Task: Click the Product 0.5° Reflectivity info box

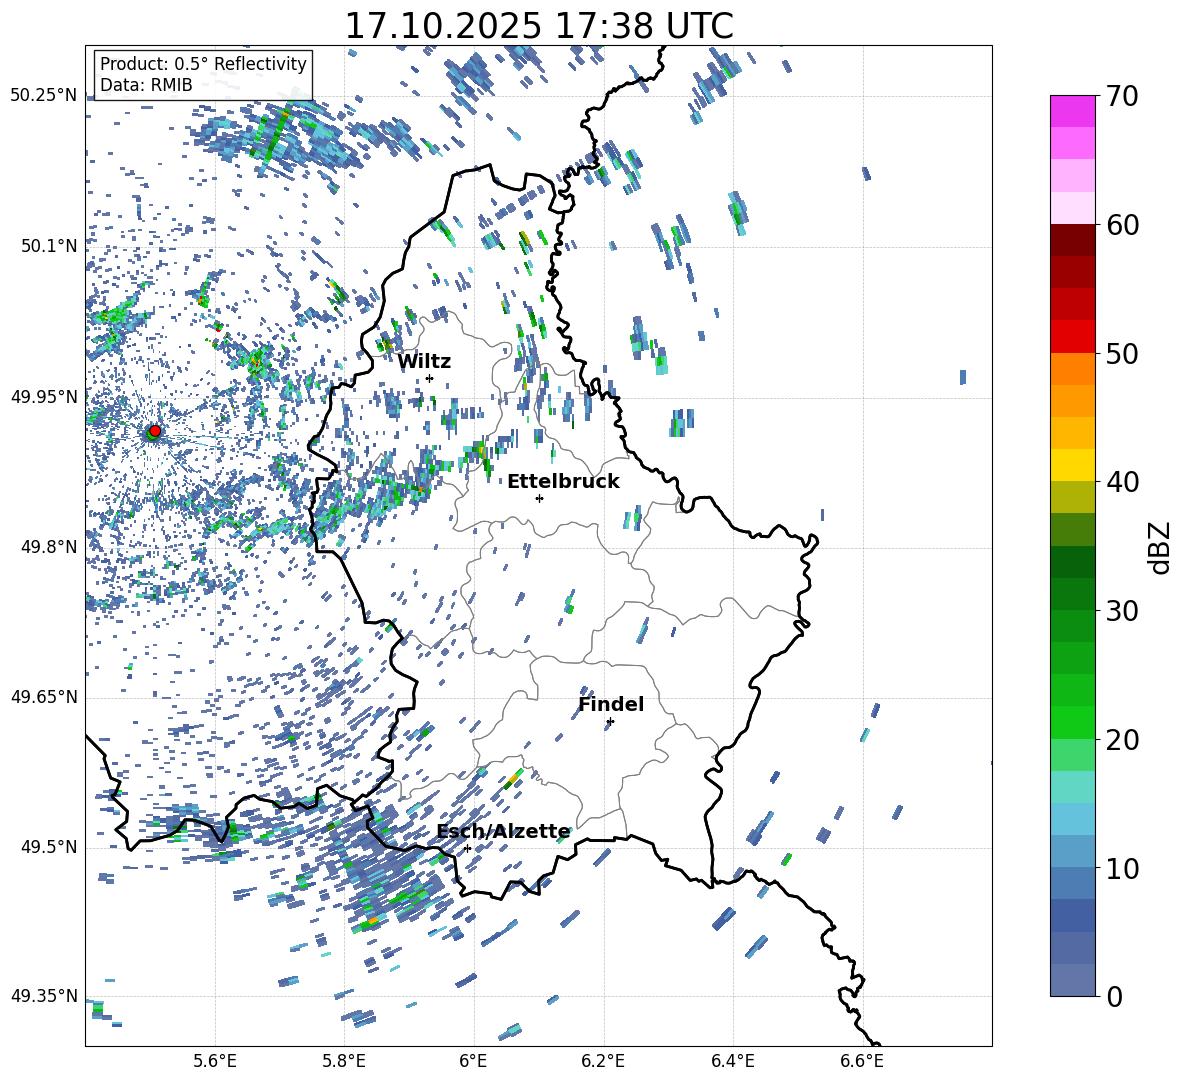Action: click(x=203, y=75)
